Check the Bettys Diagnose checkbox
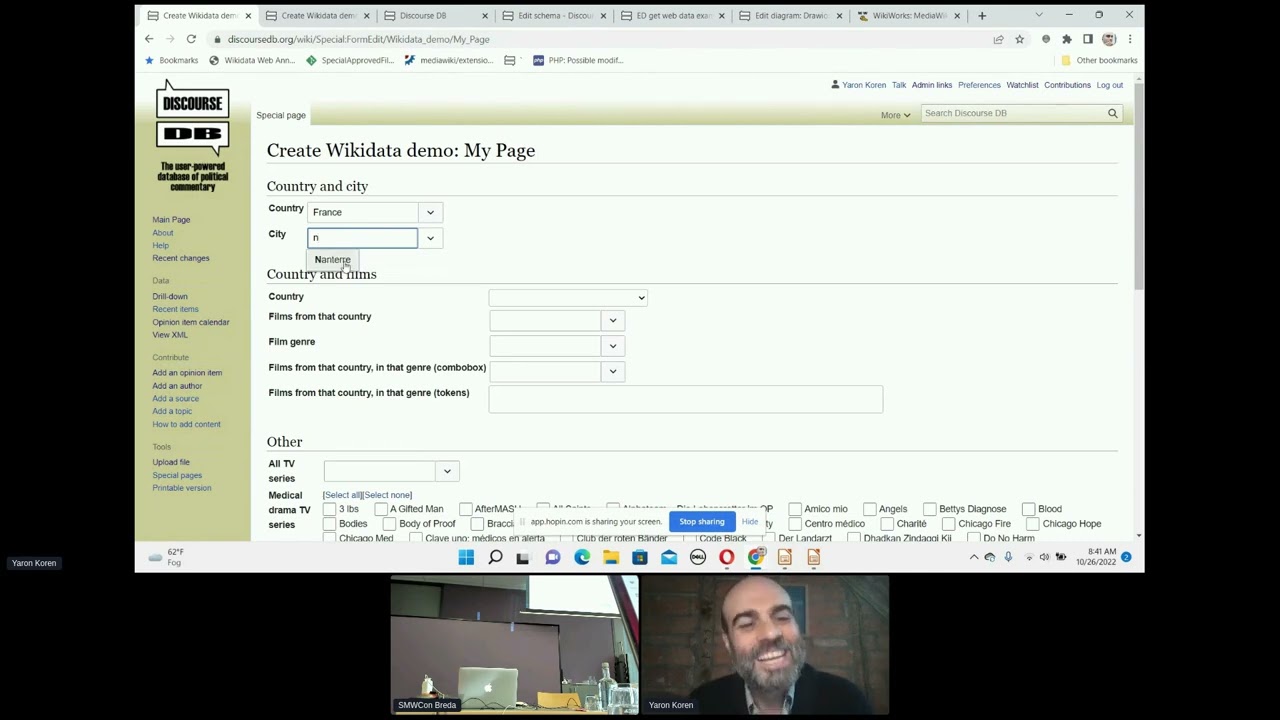 click(930, 509)
